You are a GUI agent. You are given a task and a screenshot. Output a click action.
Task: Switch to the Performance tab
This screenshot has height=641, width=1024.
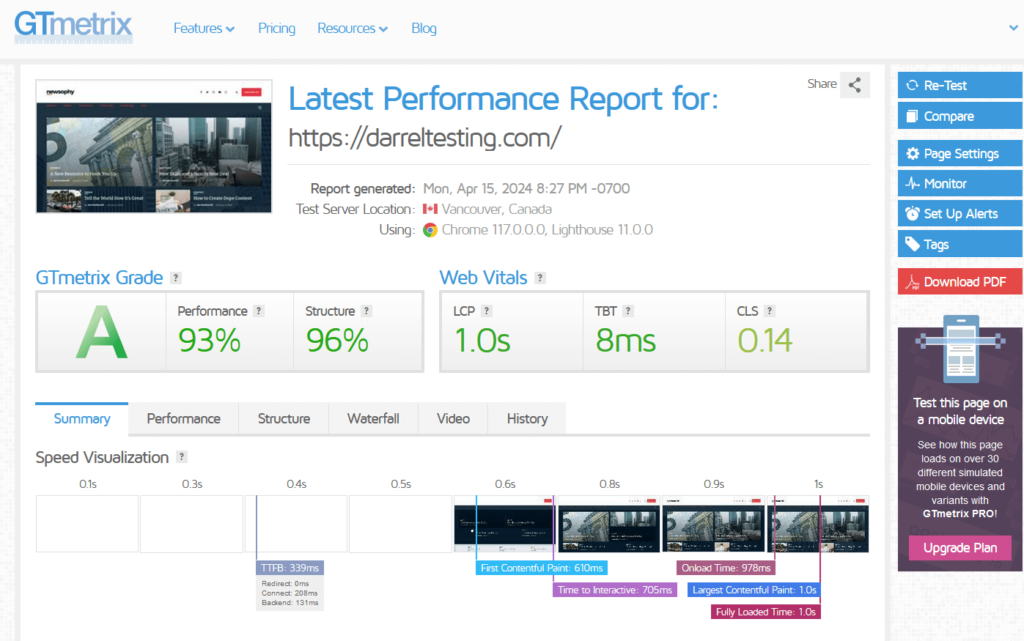pos(184,418)
